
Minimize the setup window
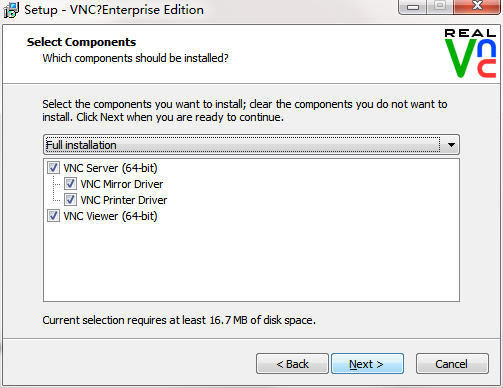click(x=413, y=7)
